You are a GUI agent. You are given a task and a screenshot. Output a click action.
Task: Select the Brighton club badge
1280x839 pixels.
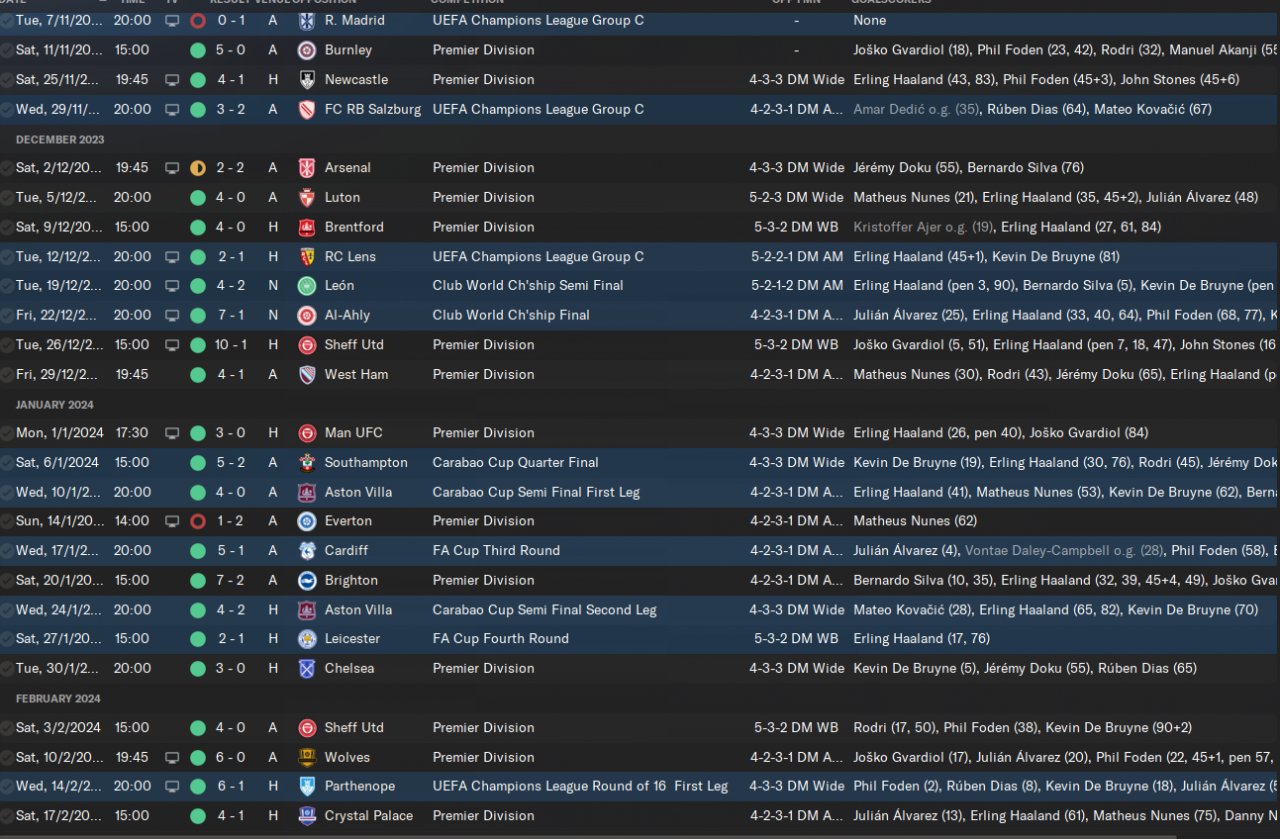307,580
